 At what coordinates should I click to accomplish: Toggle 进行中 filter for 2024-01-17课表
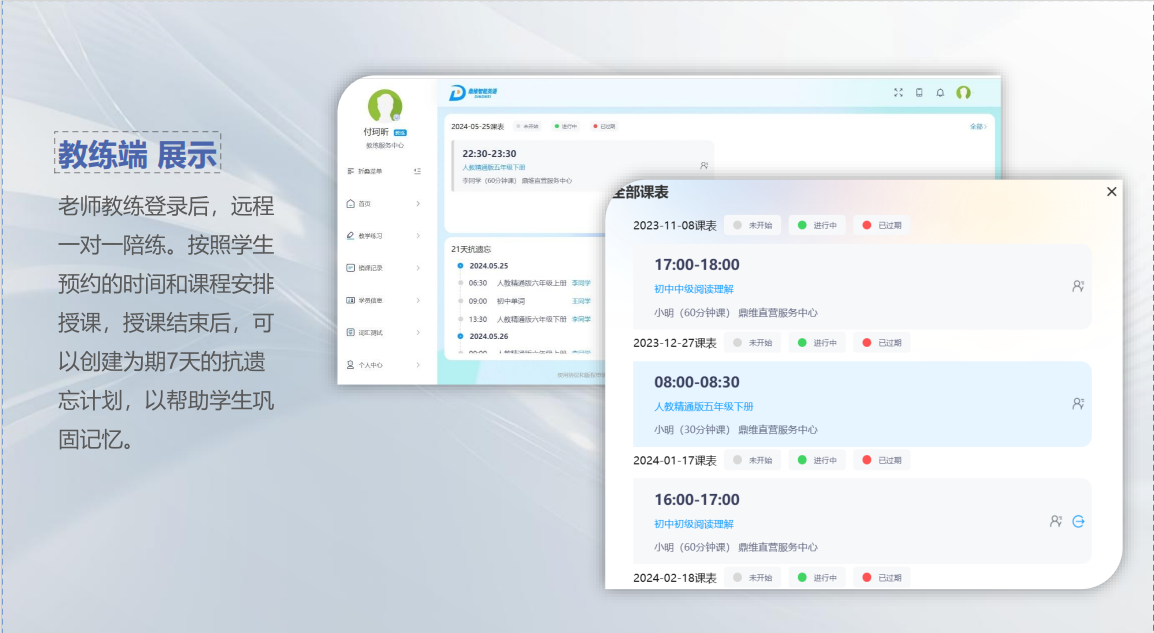click(817, 461)
